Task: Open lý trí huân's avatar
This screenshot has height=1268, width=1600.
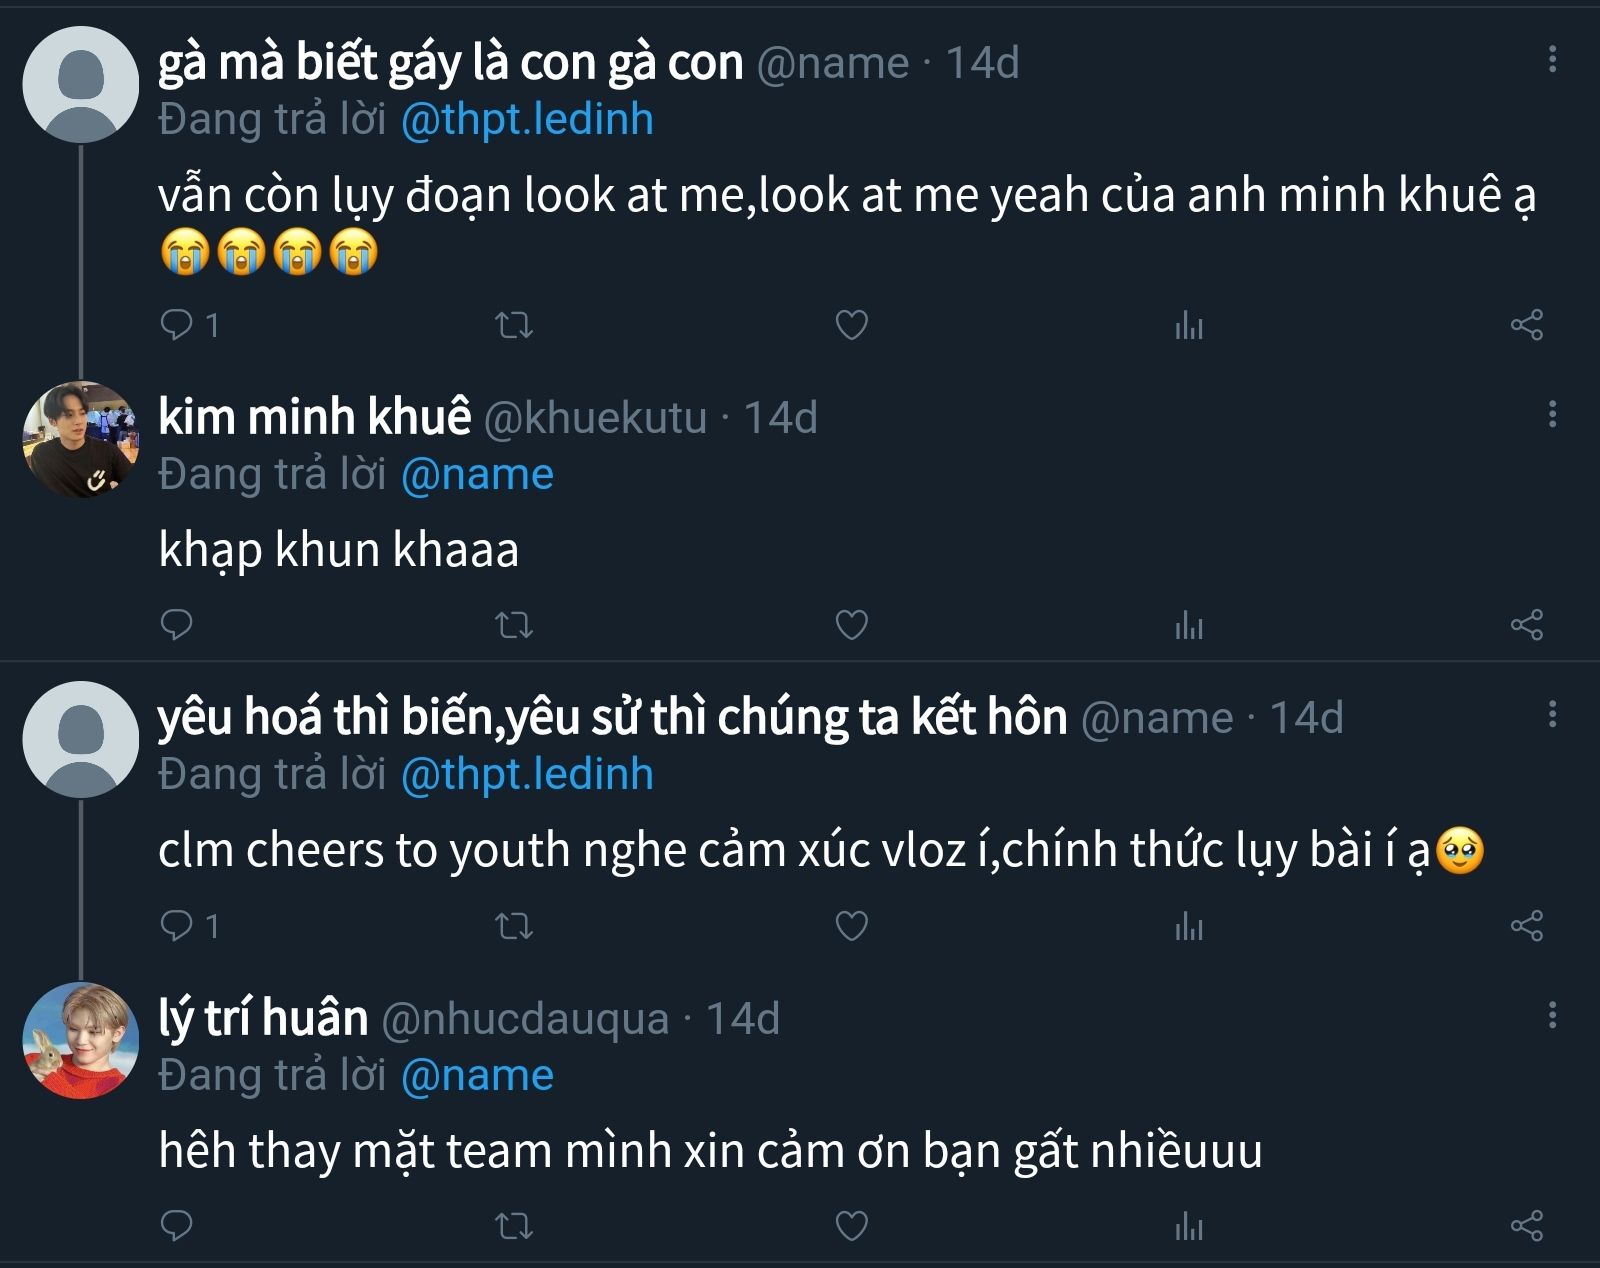Action: click(x=80, y=1040)
